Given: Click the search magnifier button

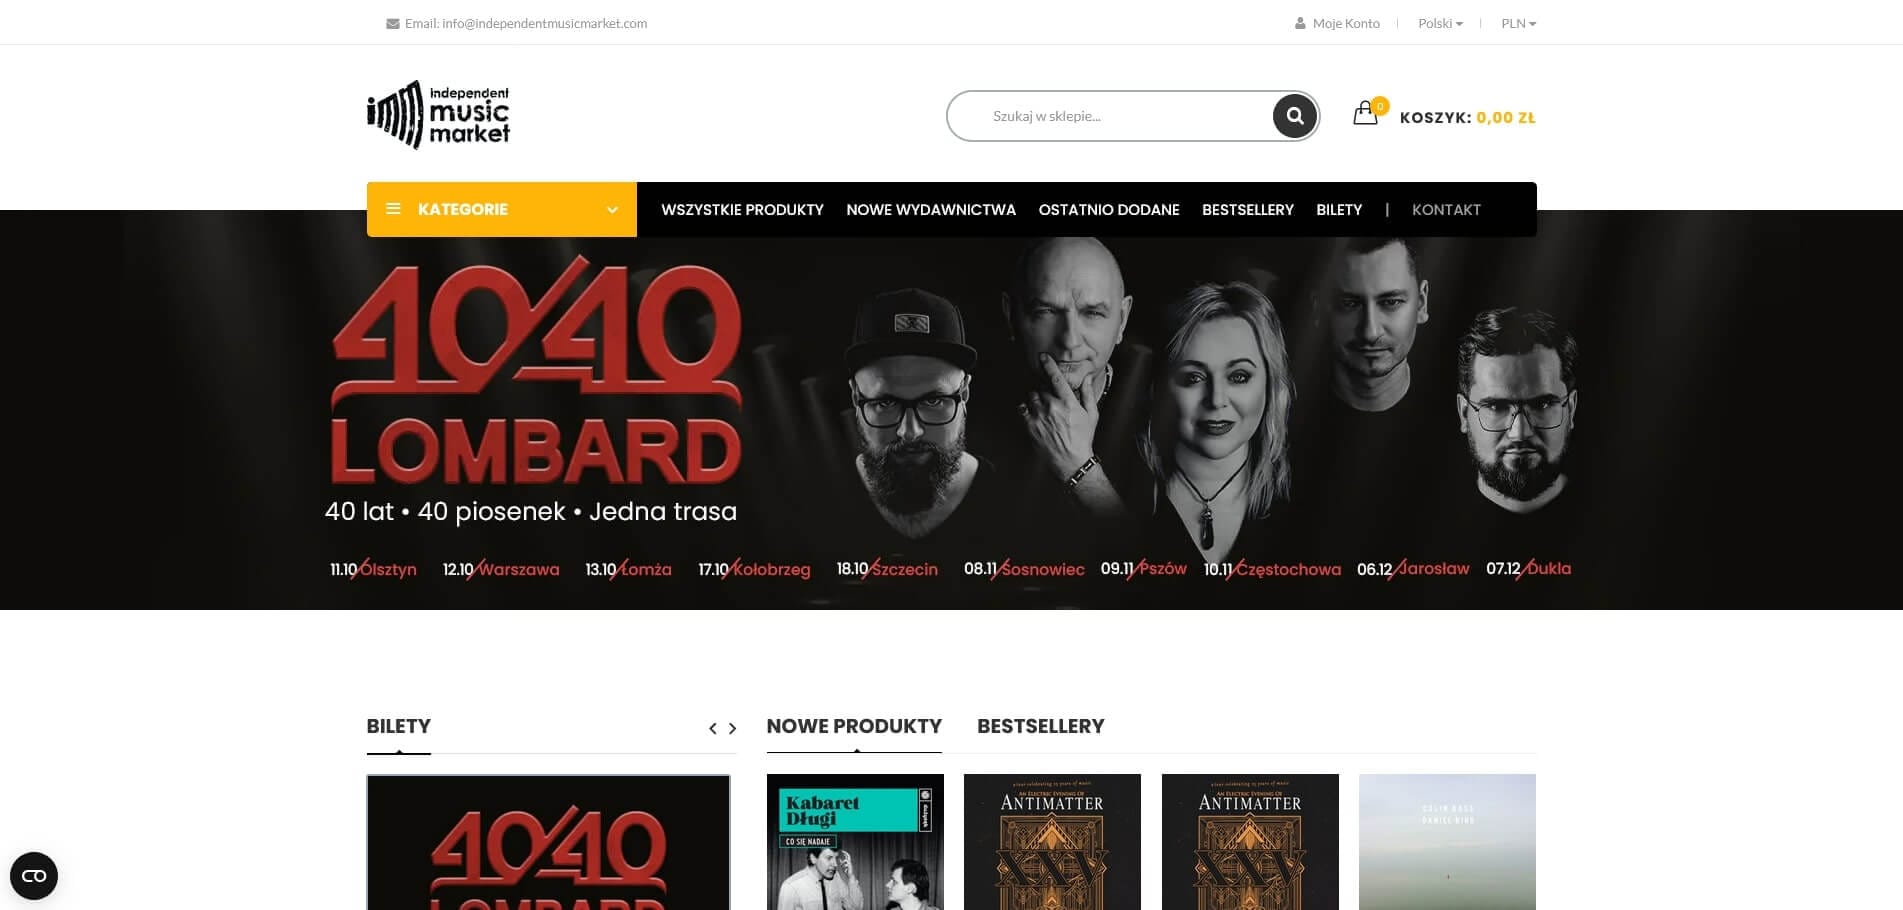Looking at the screenshot, I should pos(1294,116).
